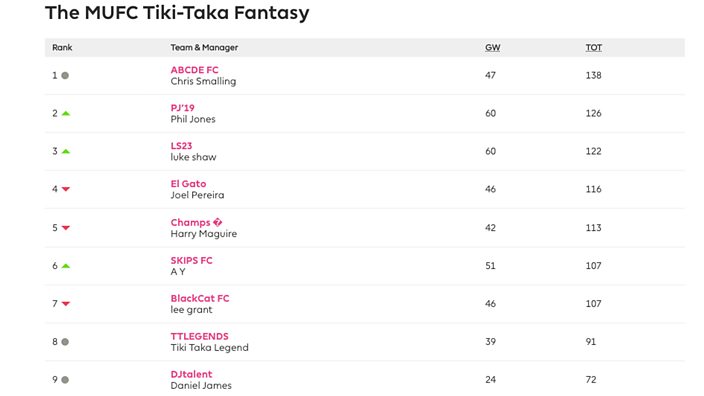
Task: Click the green up arrow next to rank 2
Action: (x=66, y=114)
